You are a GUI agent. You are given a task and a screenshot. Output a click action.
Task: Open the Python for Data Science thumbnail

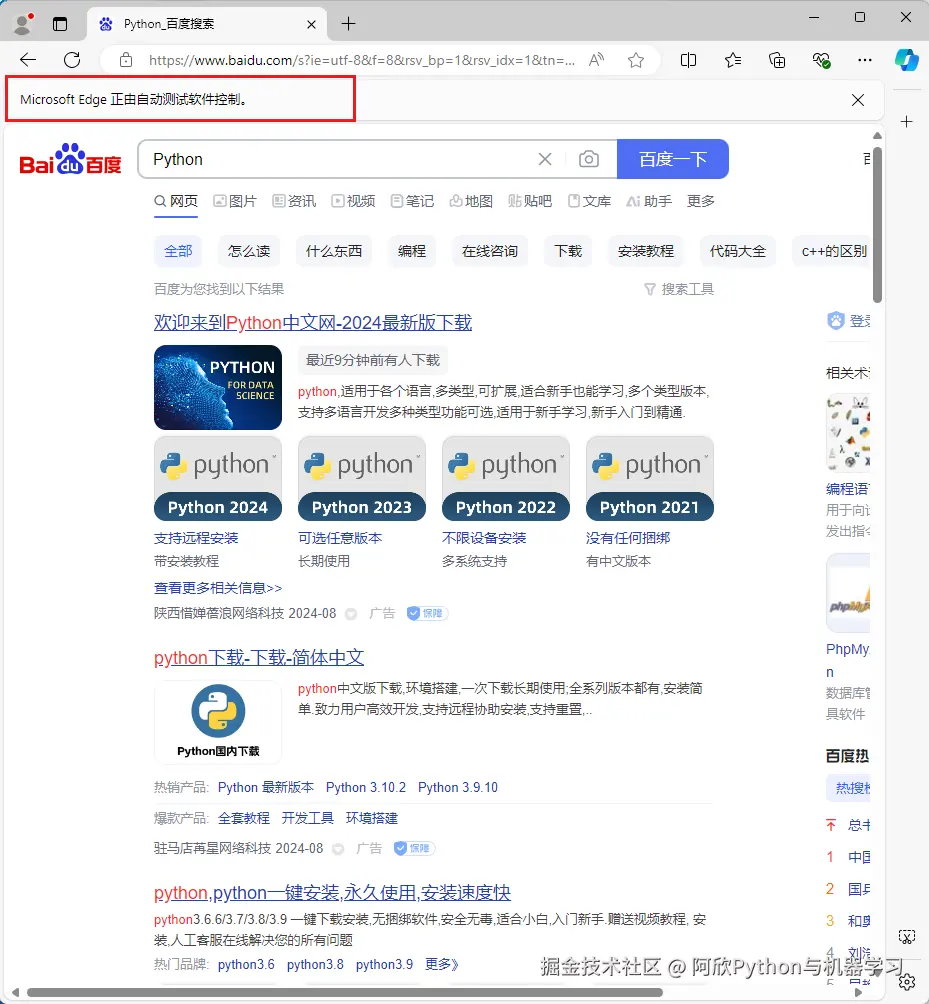pos(218,387)
